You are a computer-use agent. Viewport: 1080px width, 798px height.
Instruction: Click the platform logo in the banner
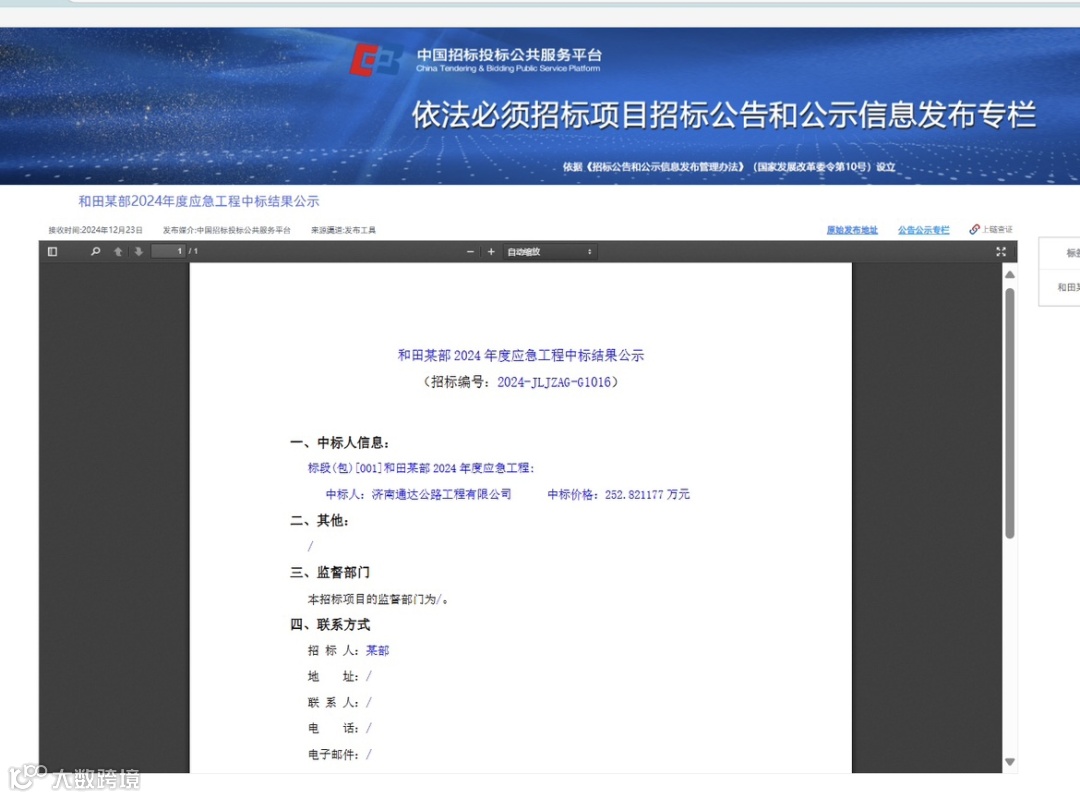click(x=375, y=60)
